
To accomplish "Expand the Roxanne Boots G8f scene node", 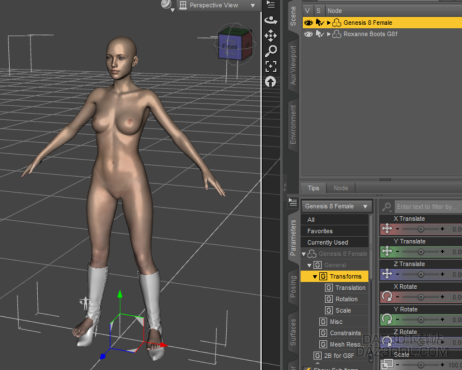I will point(329,34).
